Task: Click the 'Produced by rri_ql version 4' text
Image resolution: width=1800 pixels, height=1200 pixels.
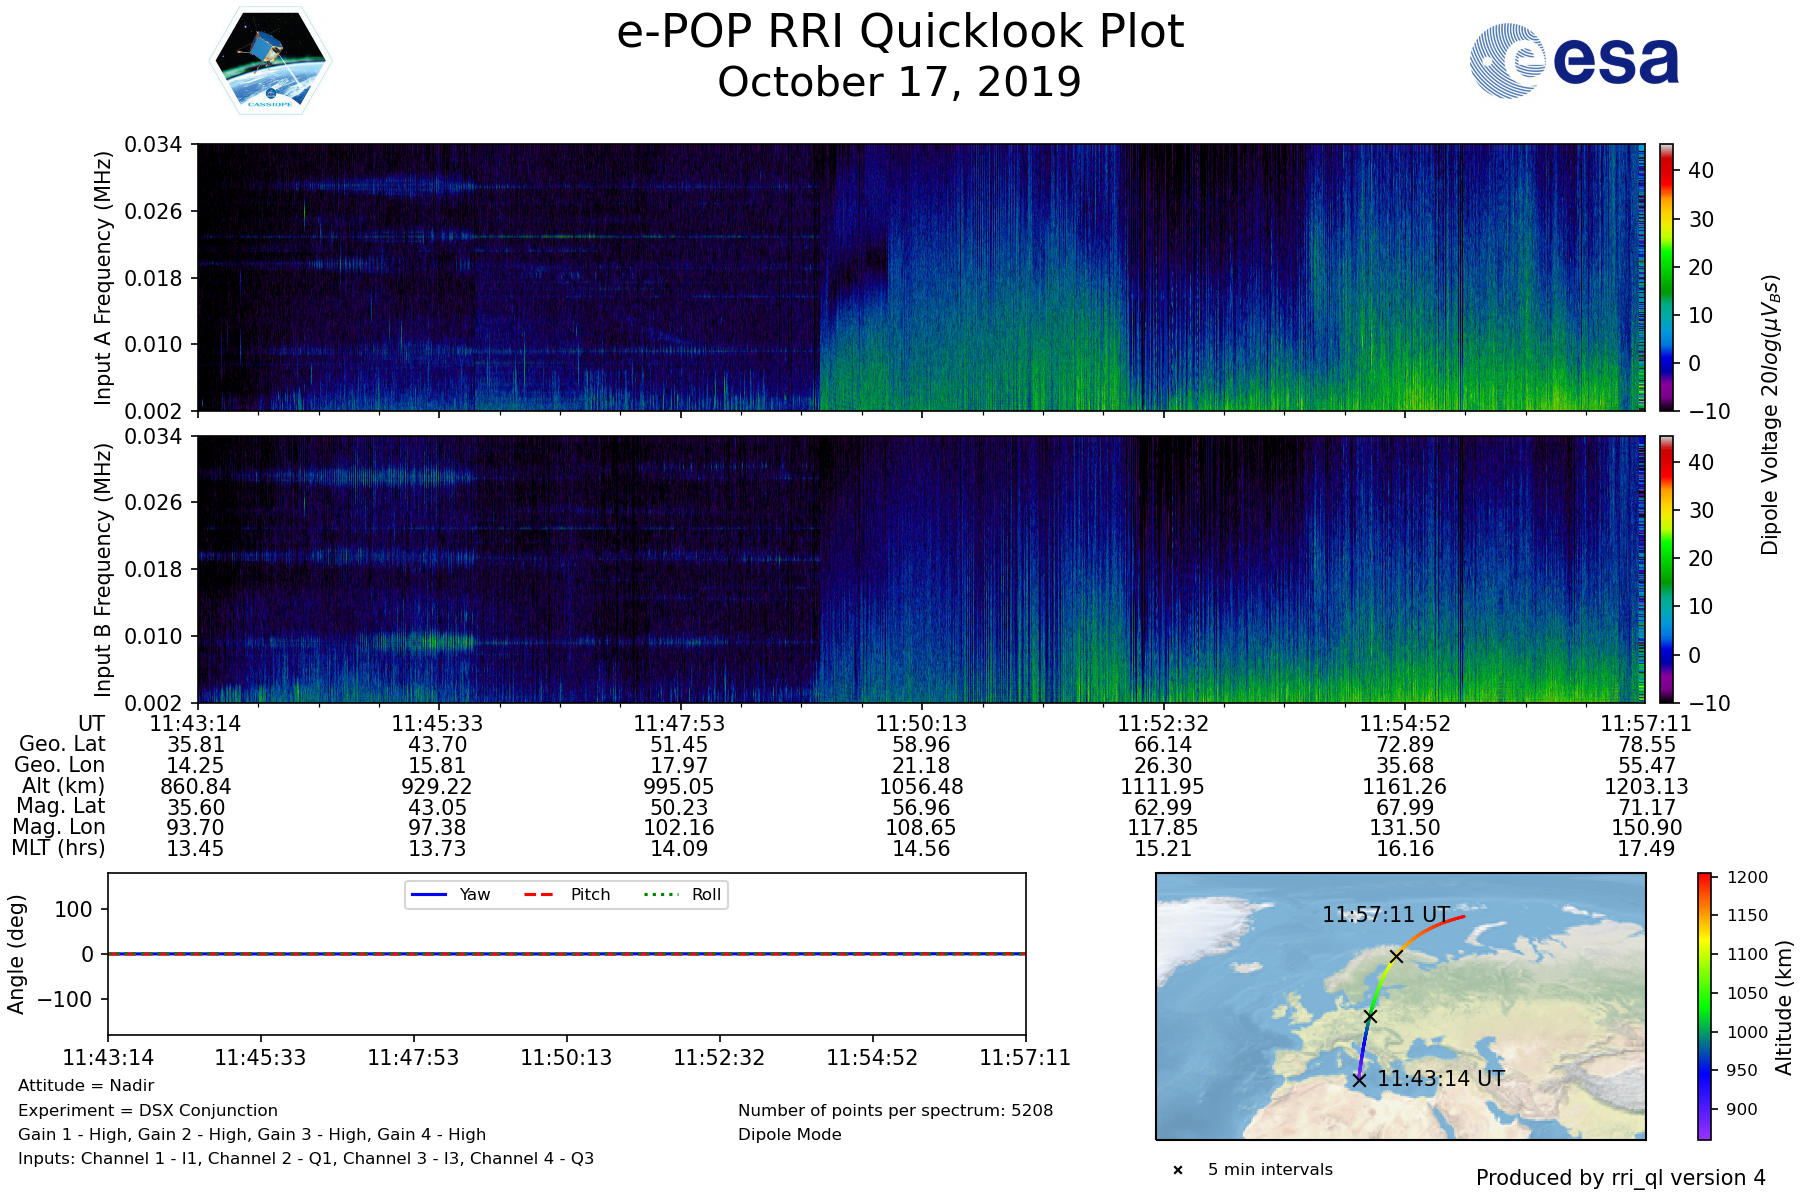Action: pos(1620,1178)
